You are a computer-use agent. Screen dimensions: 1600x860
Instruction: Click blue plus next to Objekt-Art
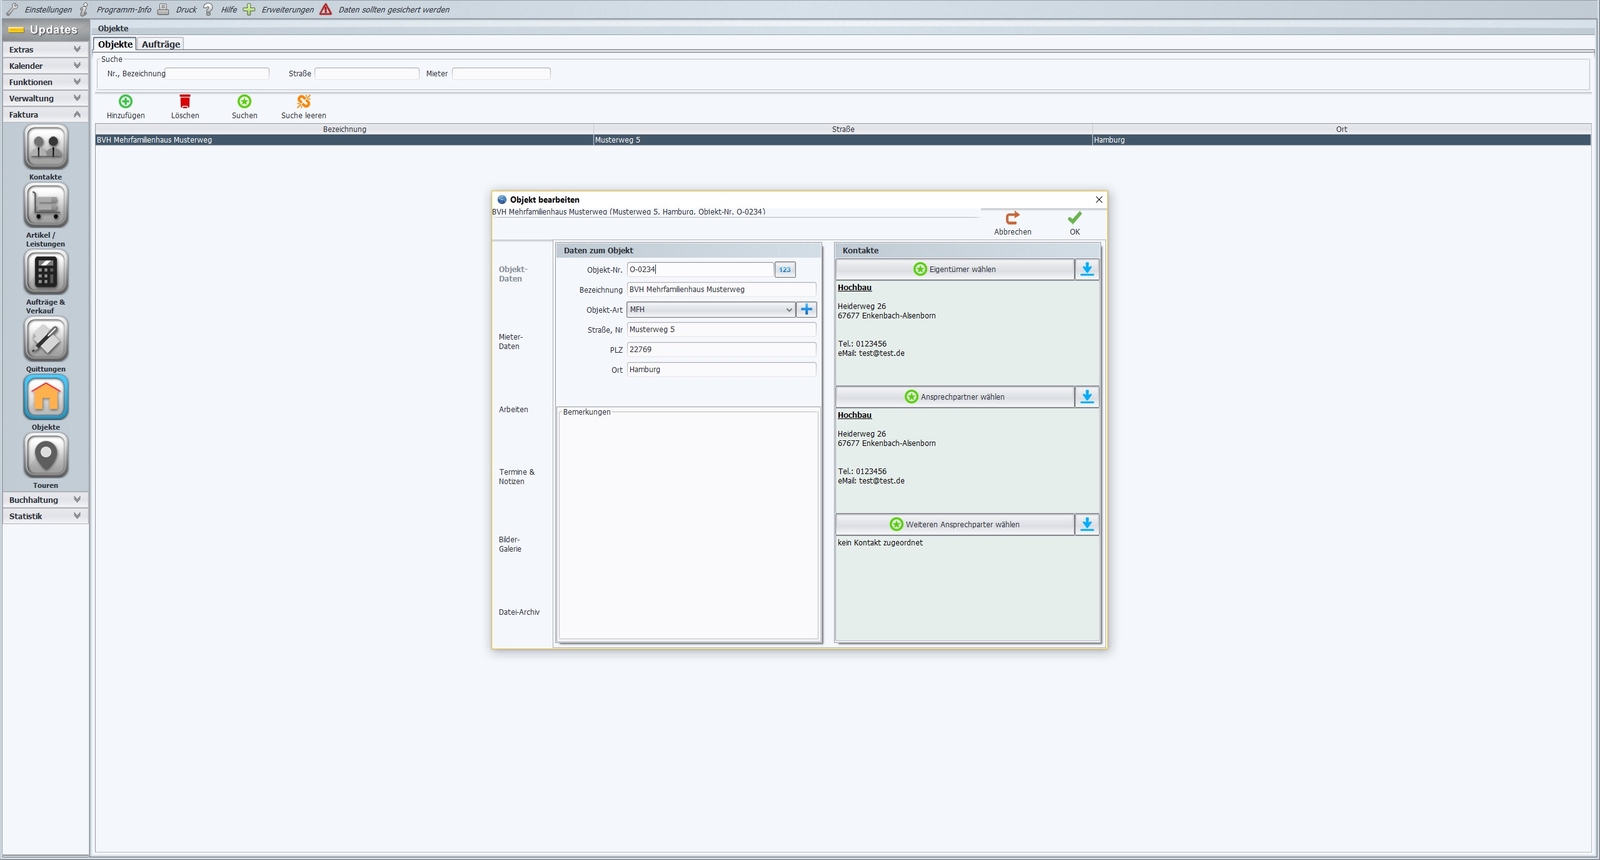[807, 310]
